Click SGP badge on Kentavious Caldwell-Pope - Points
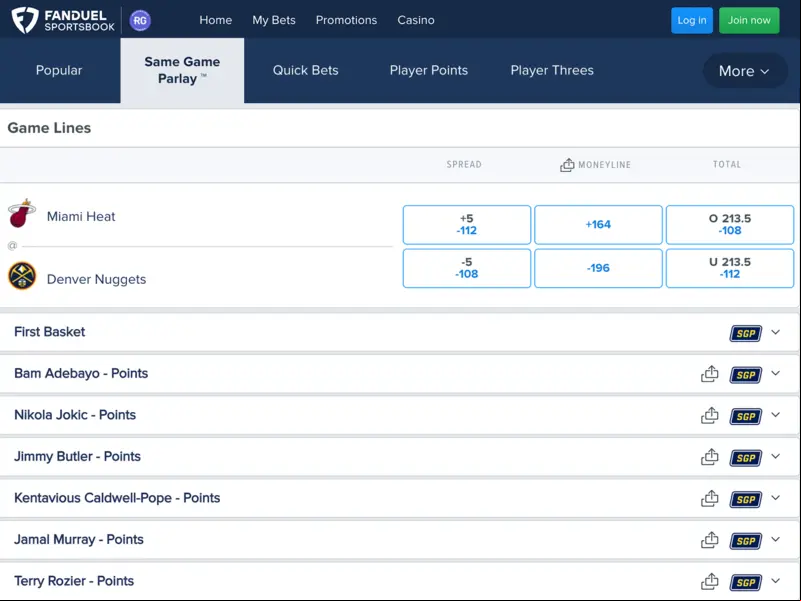 tap(746, 499)
